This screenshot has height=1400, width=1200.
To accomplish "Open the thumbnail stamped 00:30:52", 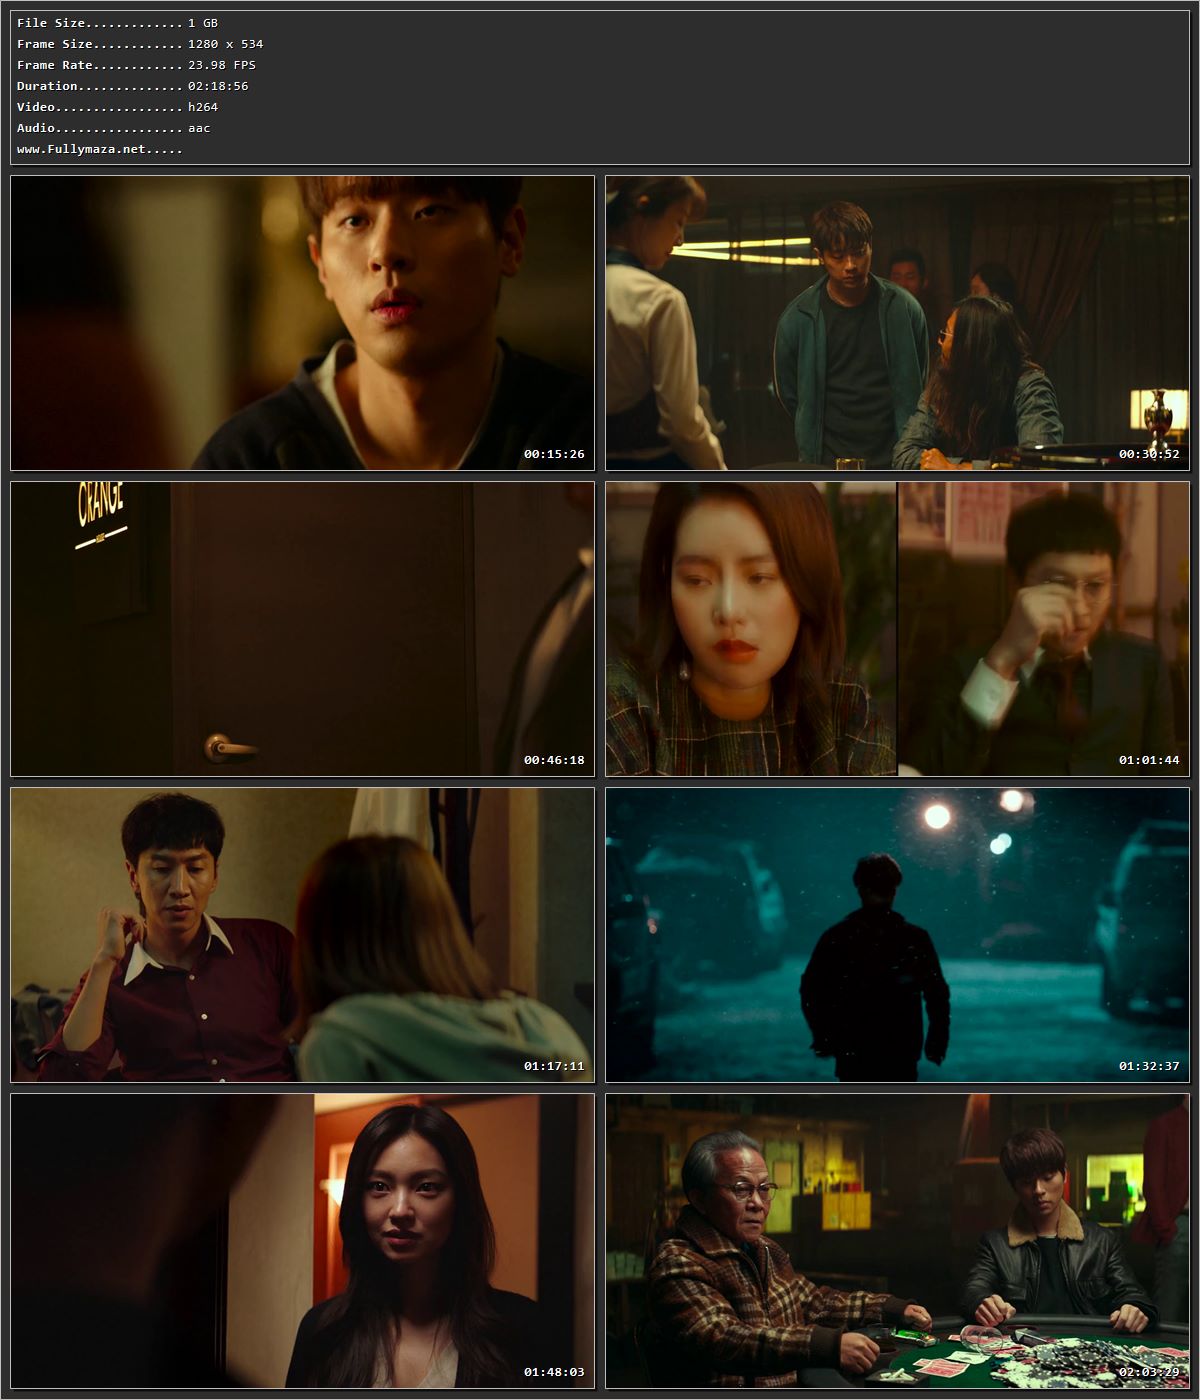I will click(897, 323).
